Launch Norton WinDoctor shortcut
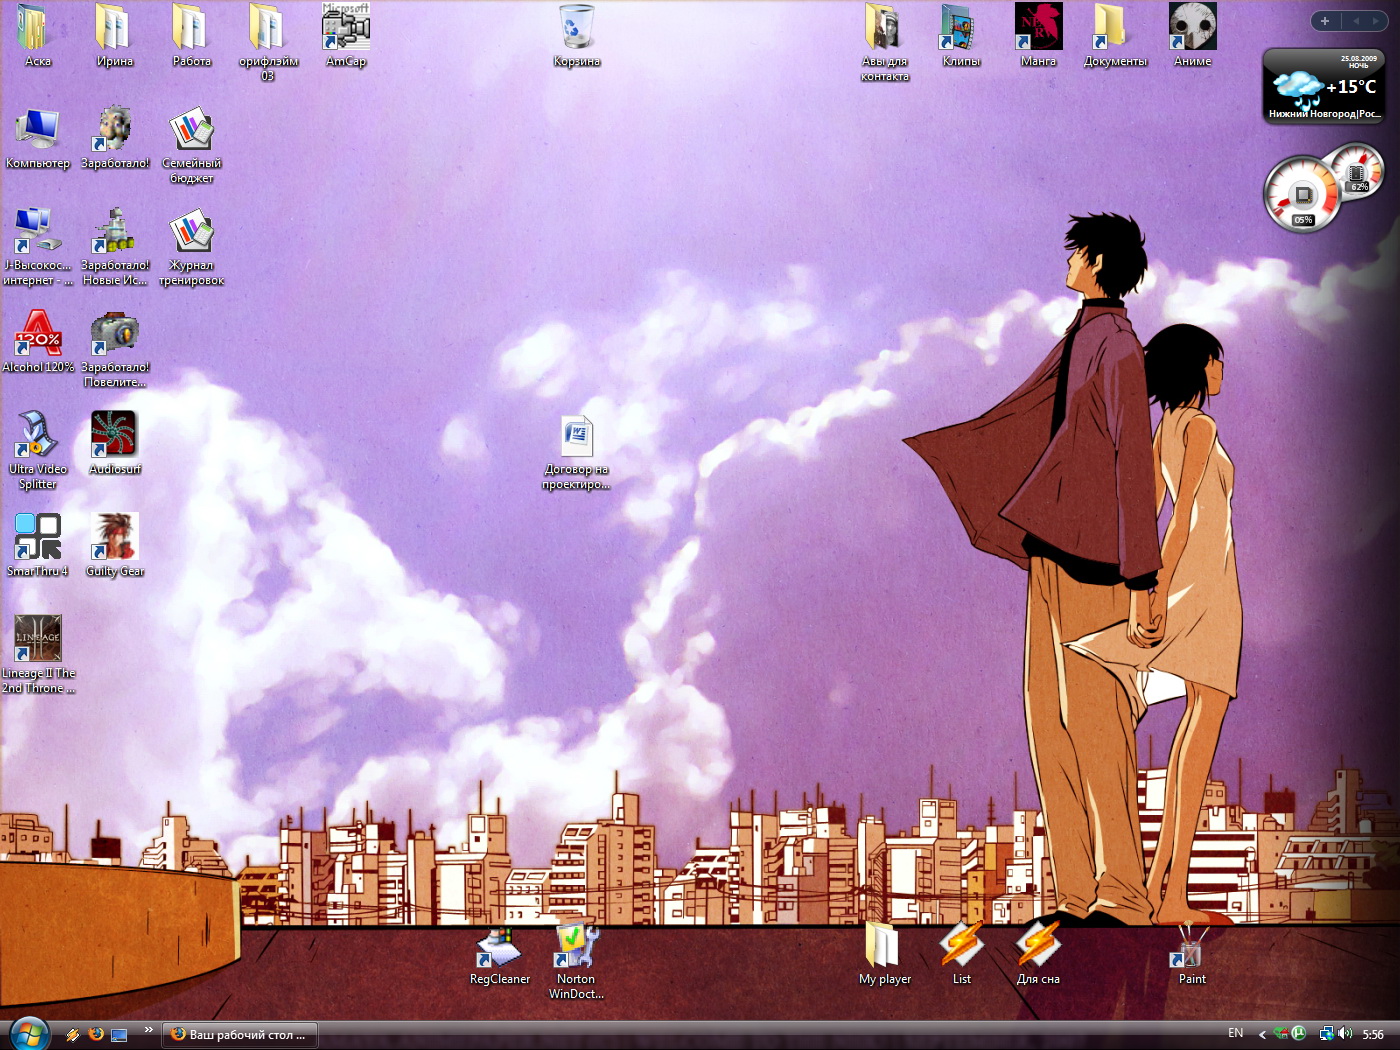The height and width of the screenshot is (1050, 1400). pyautogui.click(x=576, y=962)
